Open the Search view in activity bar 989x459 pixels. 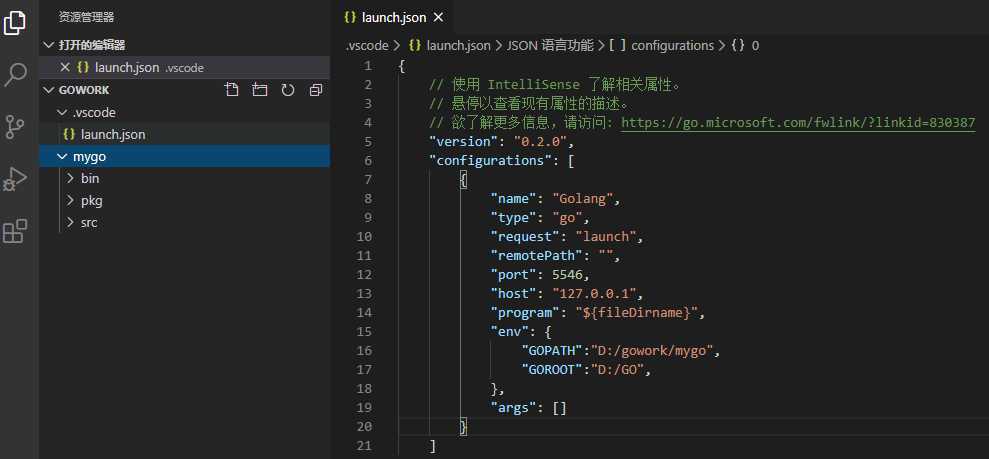[15, 74]
